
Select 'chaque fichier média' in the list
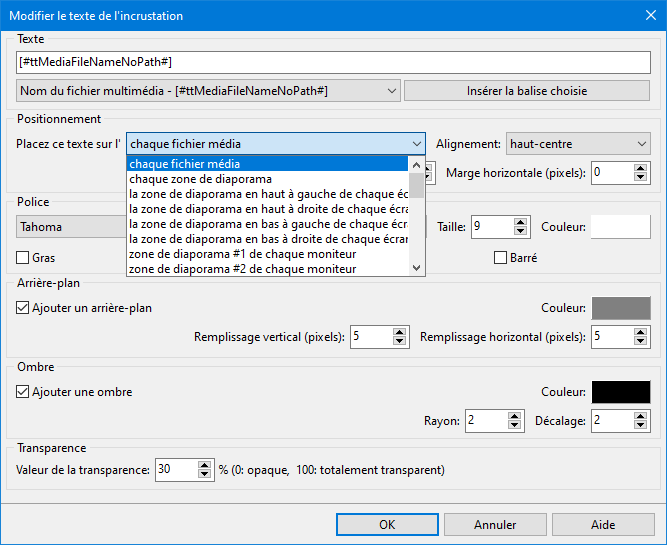[268, 164]
